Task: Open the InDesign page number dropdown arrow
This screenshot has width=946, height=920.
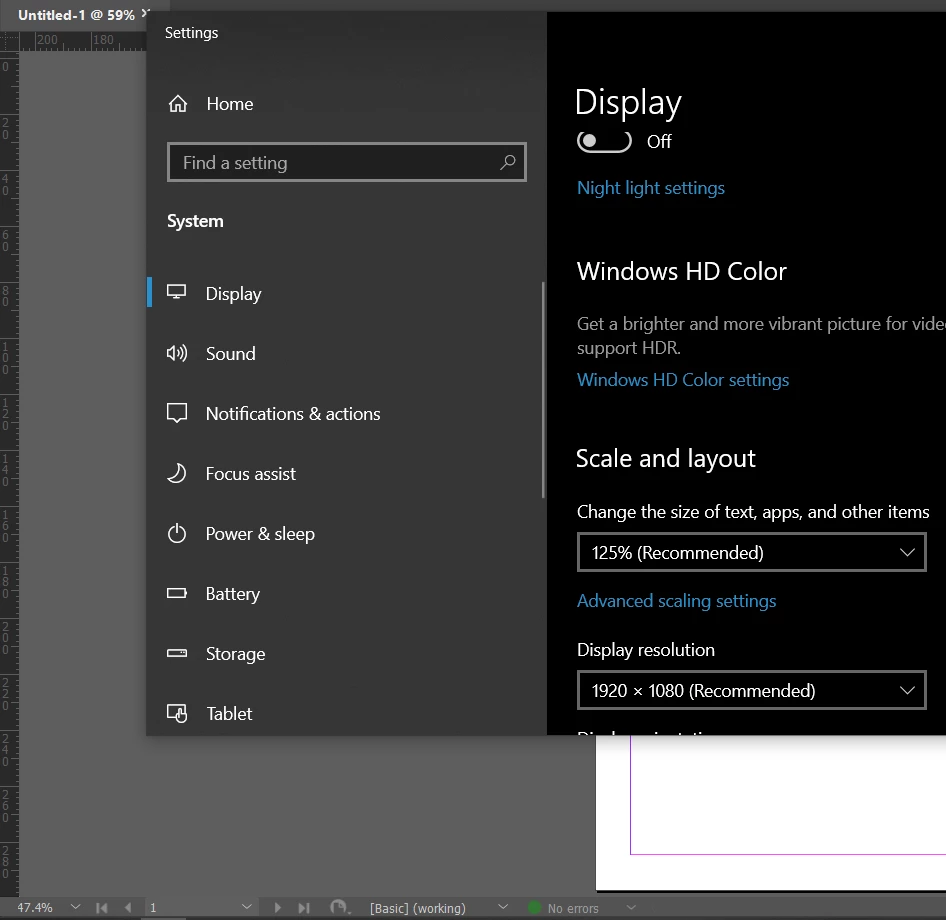Action: click(246, 907)
